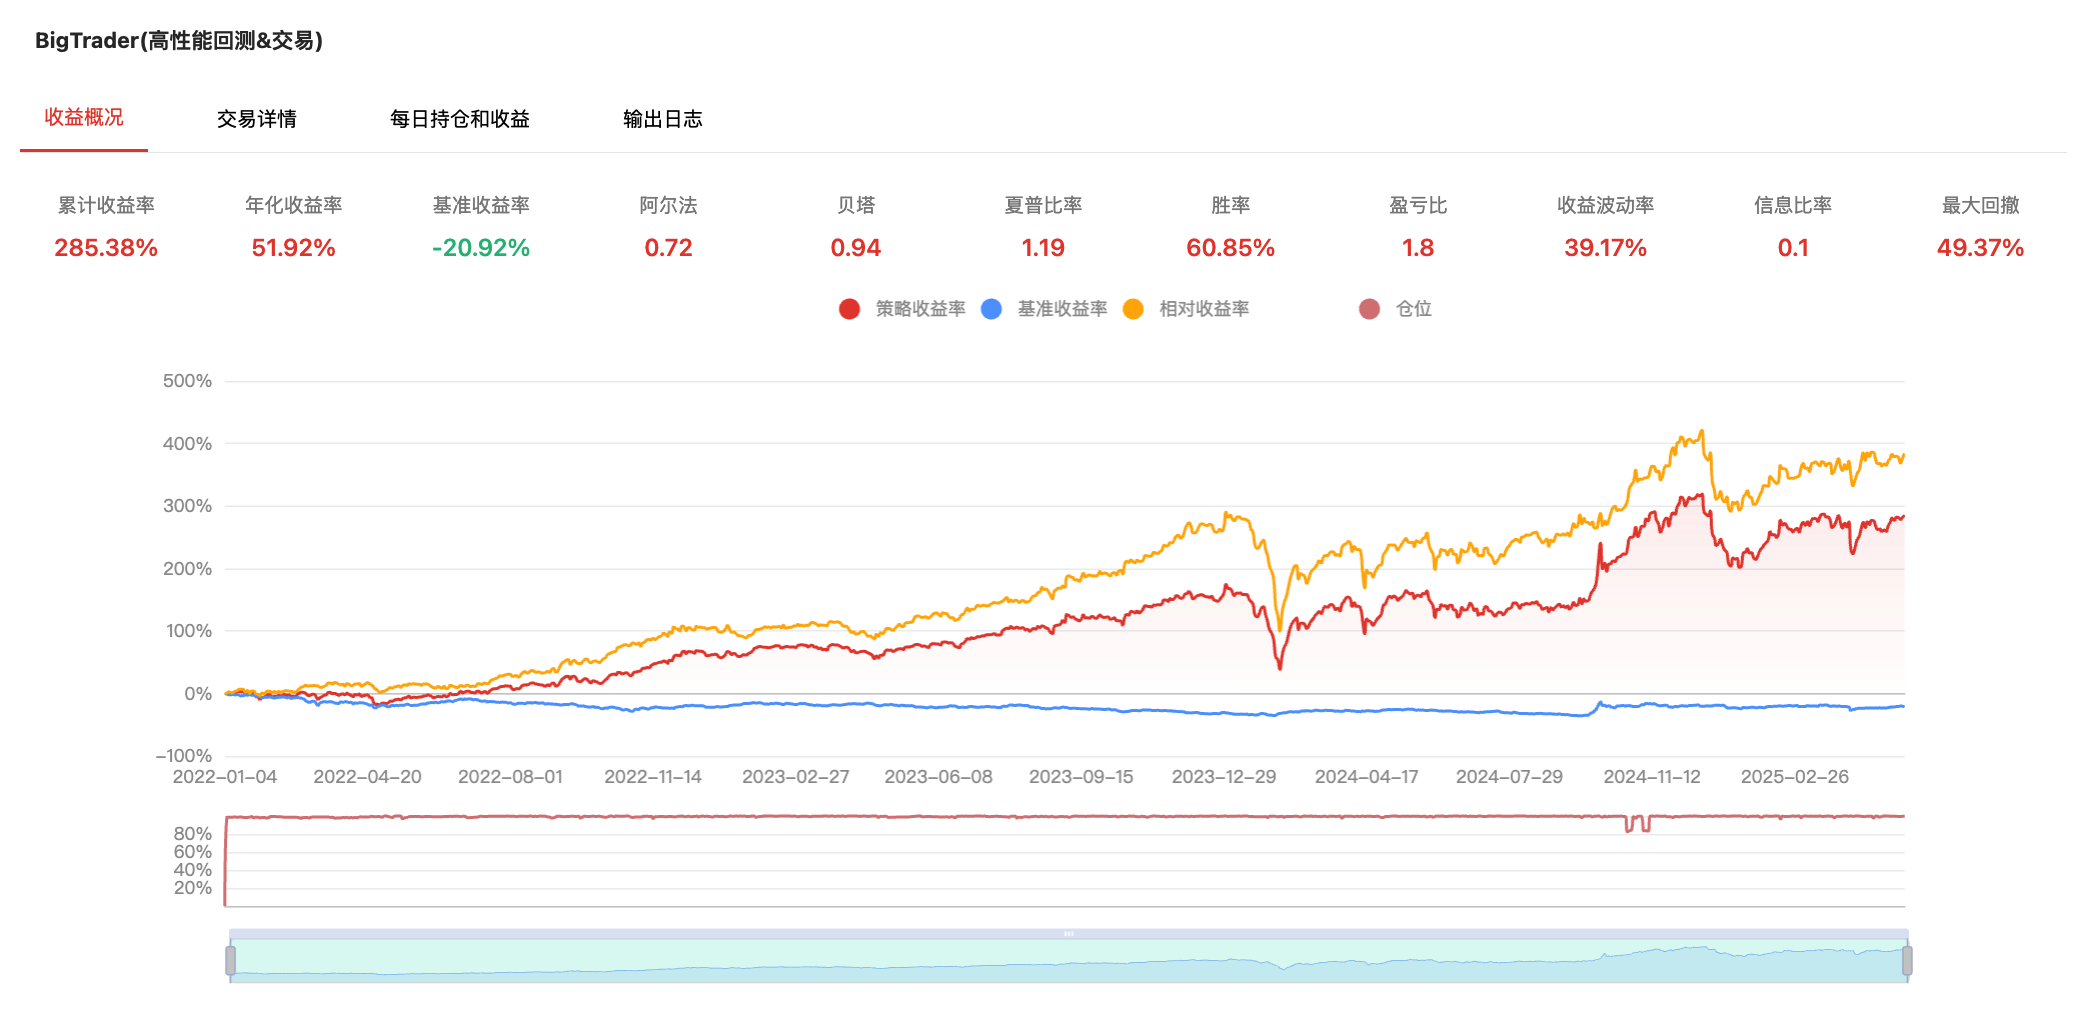Click the 2023-12-29 date label on the x-axis
This screenshot has height=1024, width=2080.
click(x=1224, y=777)
